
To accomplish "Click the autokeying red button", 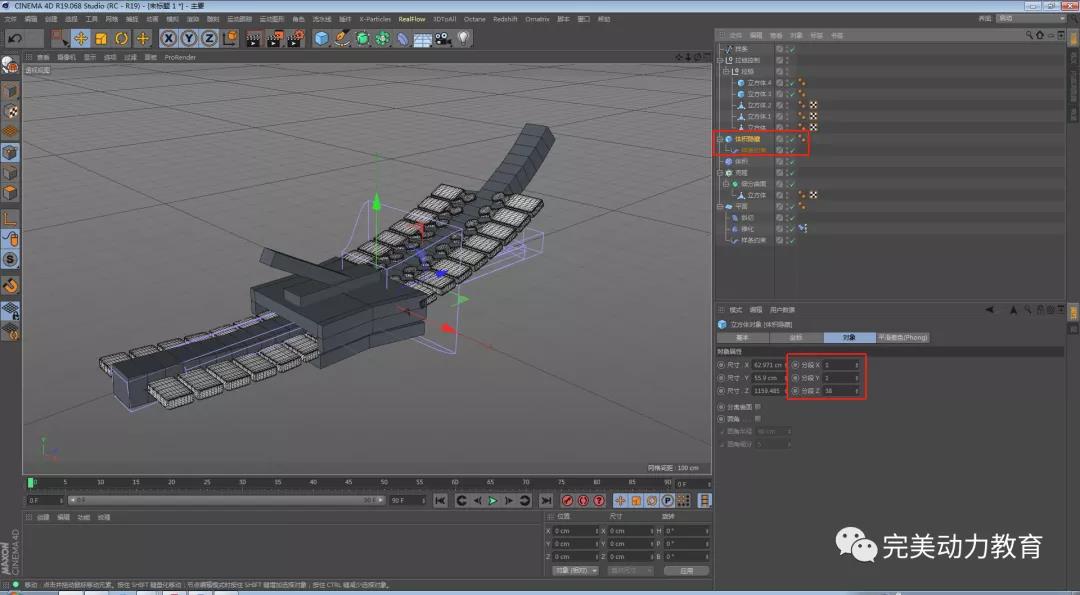I will coord(583,501).
